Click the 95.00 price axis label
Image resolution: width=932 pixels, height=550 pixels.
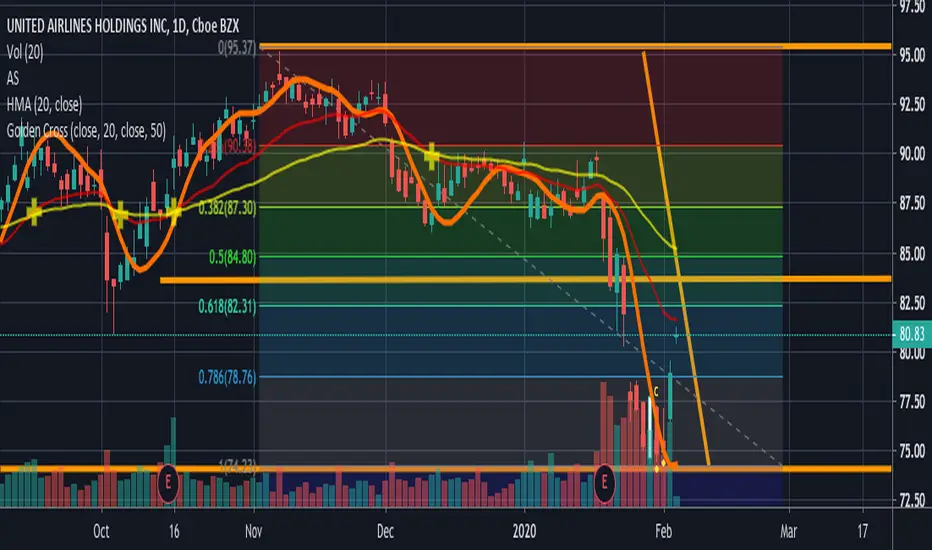[x=912, y=55]
